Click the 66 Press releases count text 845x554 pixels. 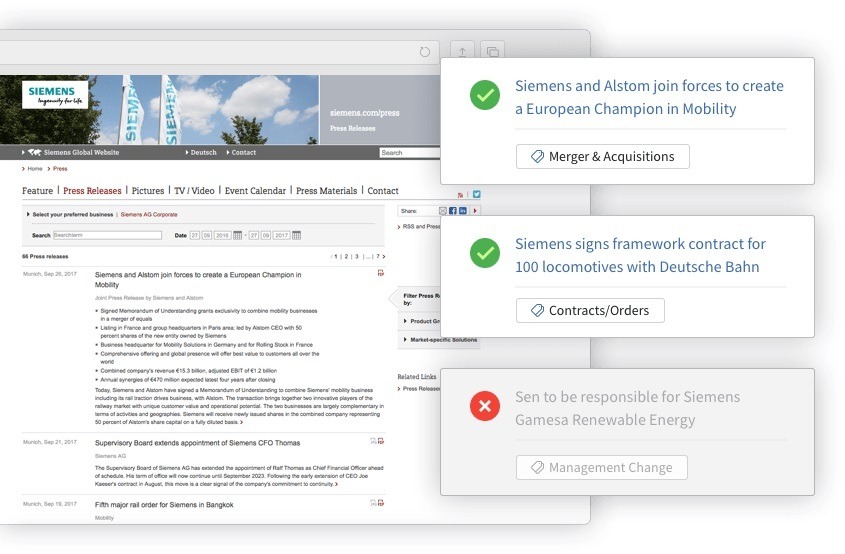[x=45, y=257]
